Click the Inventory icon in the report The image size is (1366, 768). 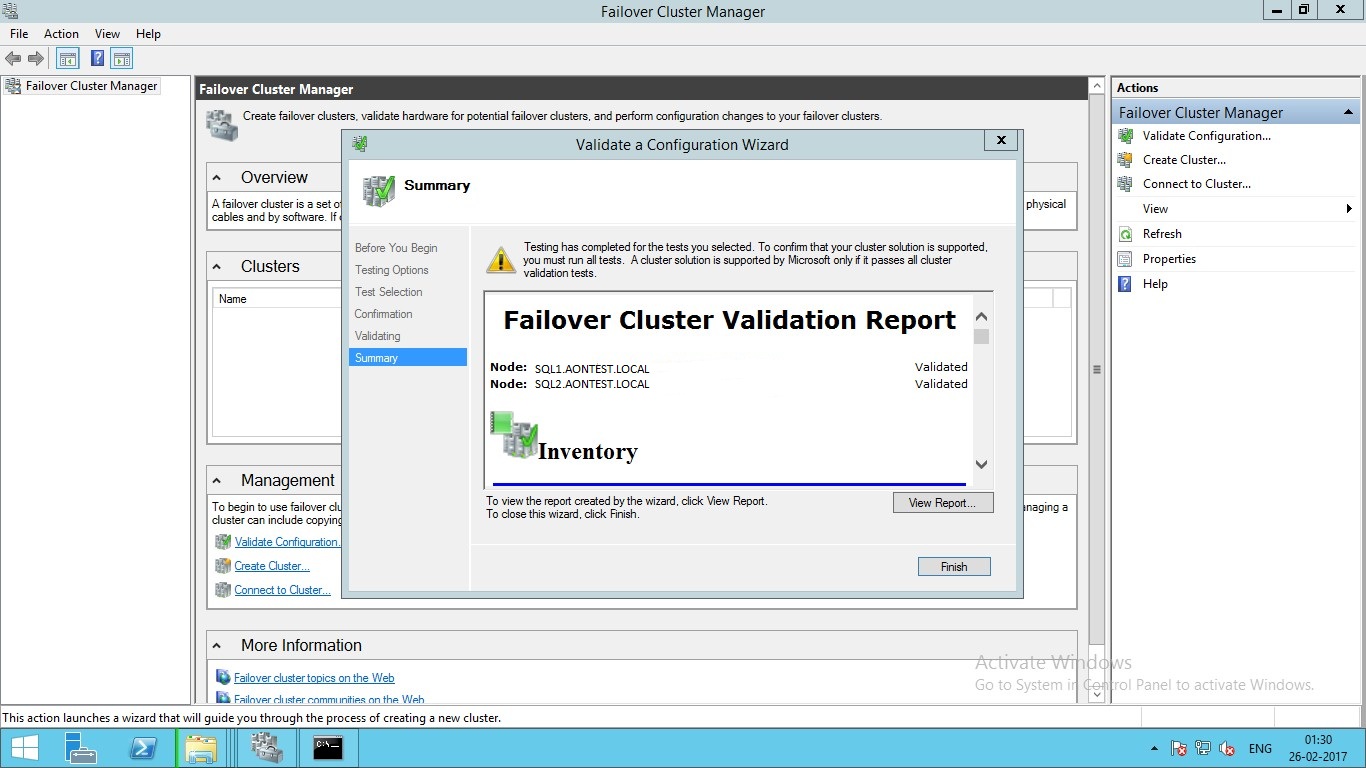514,434
